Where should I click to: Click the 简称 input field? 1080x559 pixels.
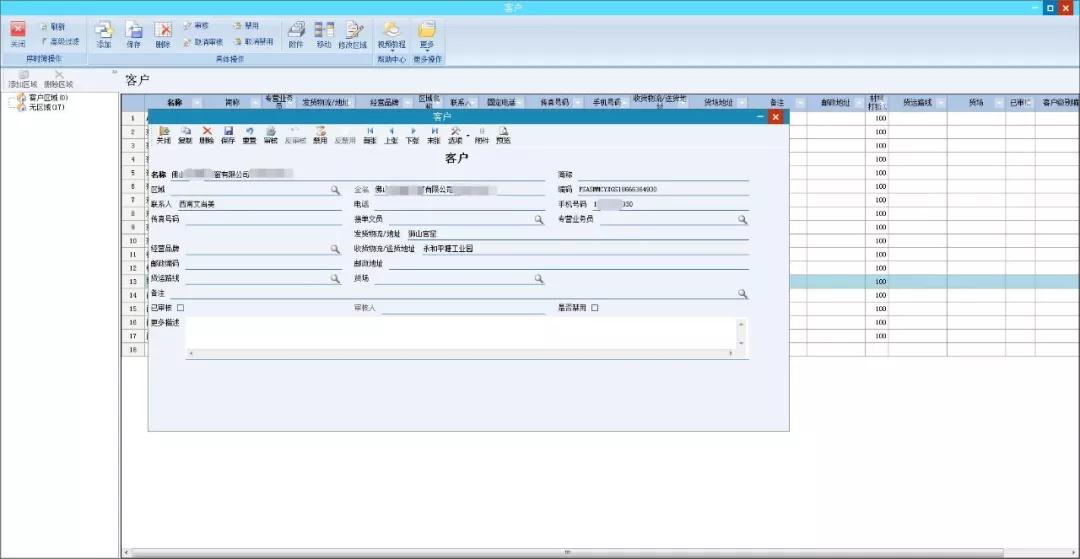[x=662, y=175]
